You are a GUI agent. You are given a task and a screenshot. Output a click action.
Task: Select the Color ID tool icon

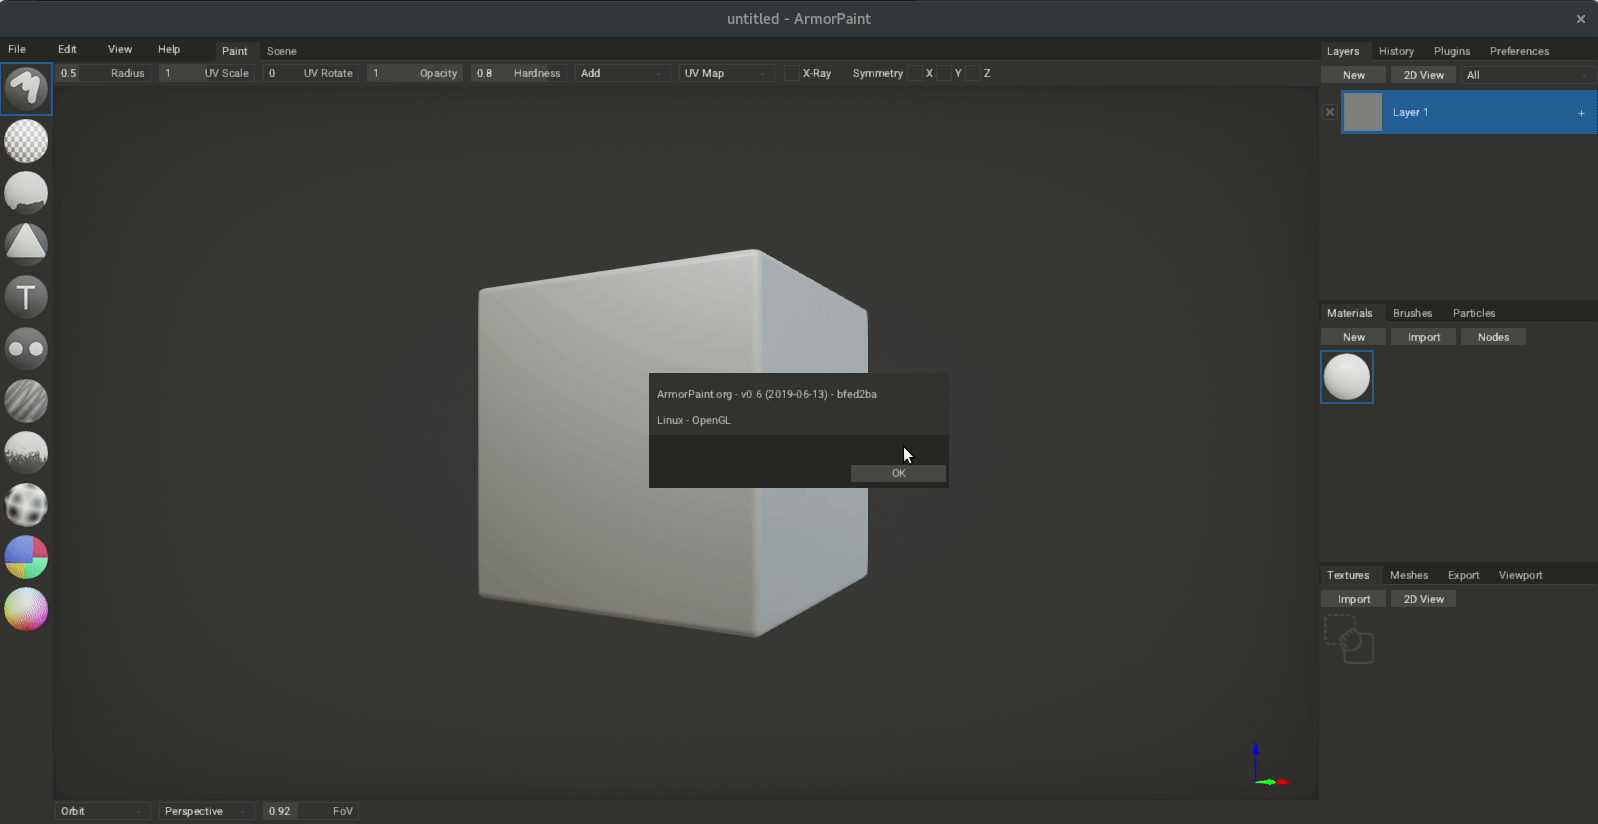(x=26, y=557)
